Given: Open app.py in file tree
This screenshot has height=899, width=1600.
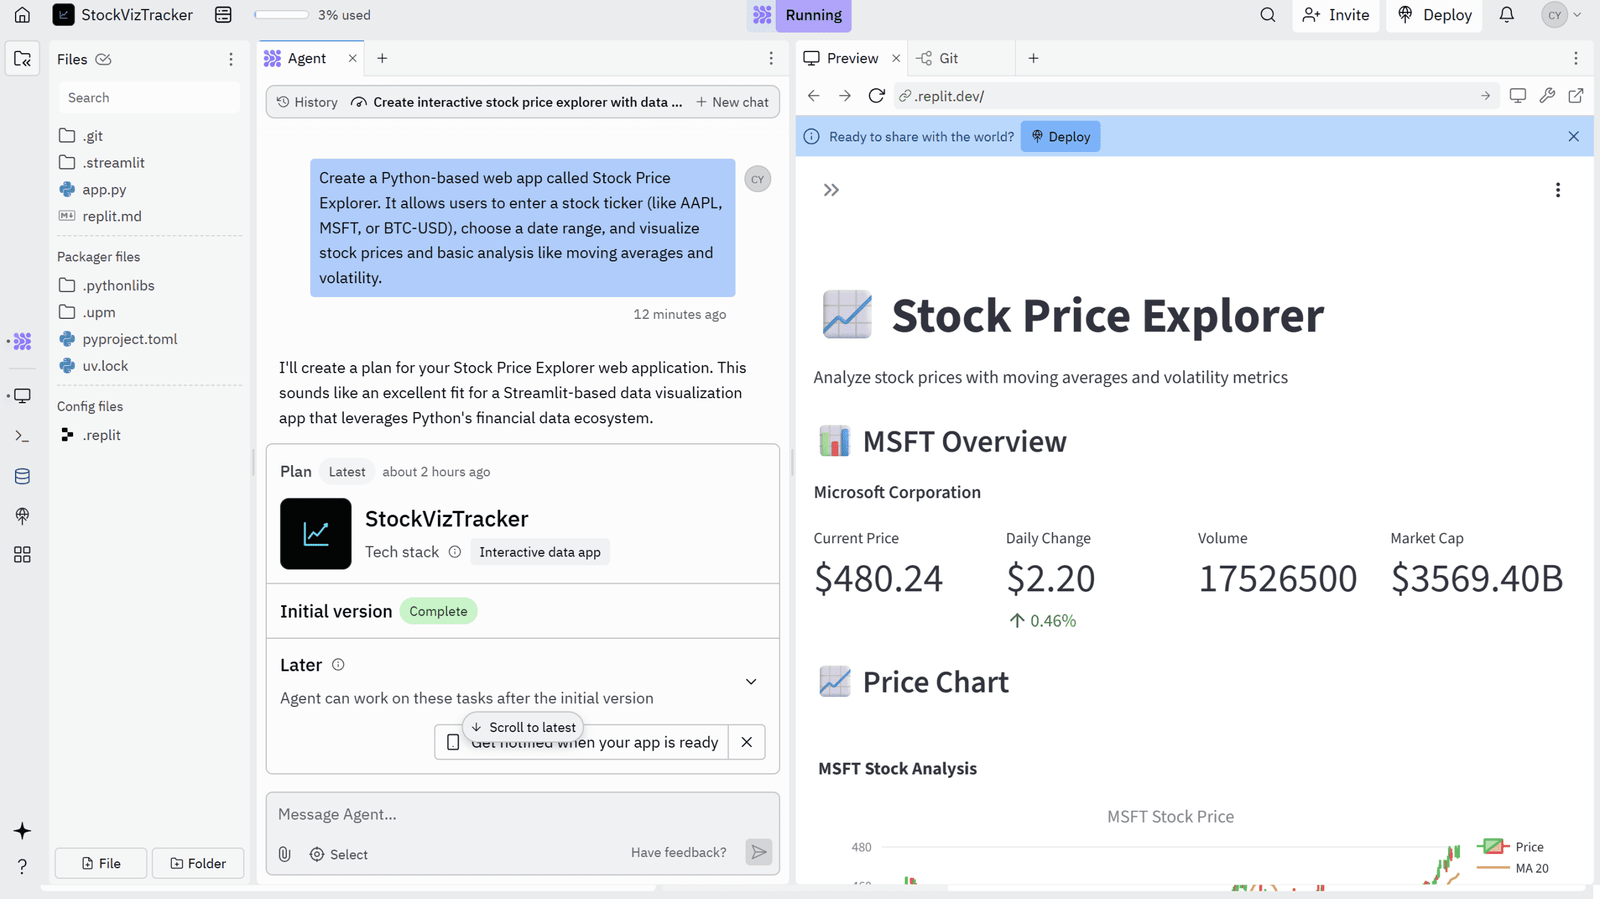Looking at the screenshot, I should click(x=104, y=189).
